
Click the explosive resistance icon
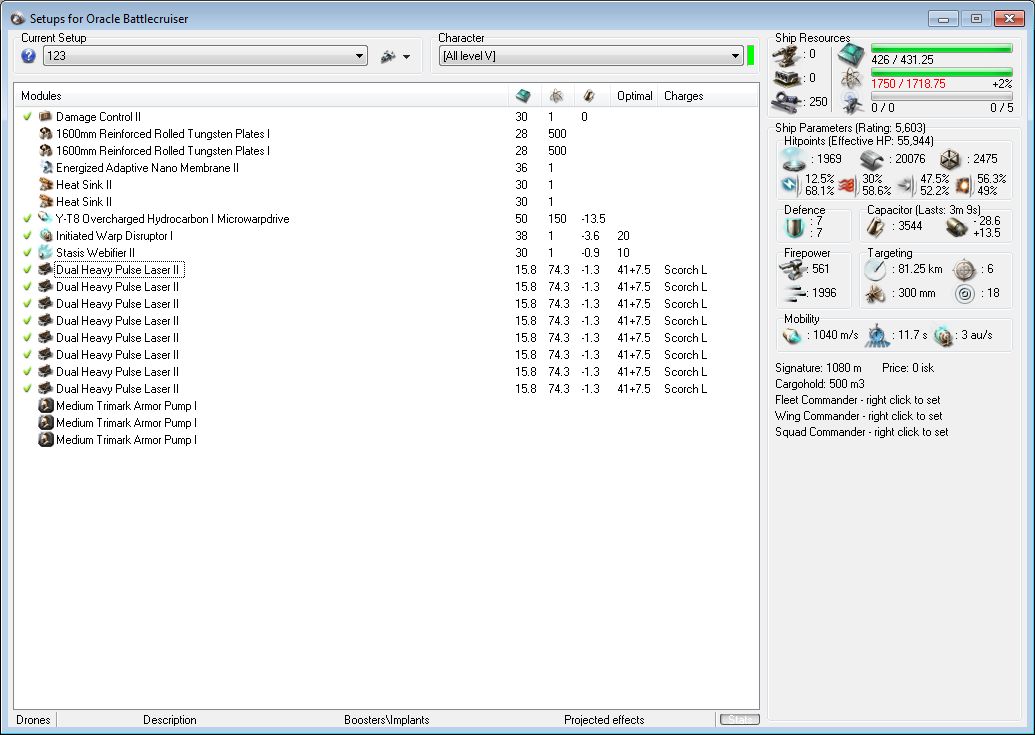964,186
